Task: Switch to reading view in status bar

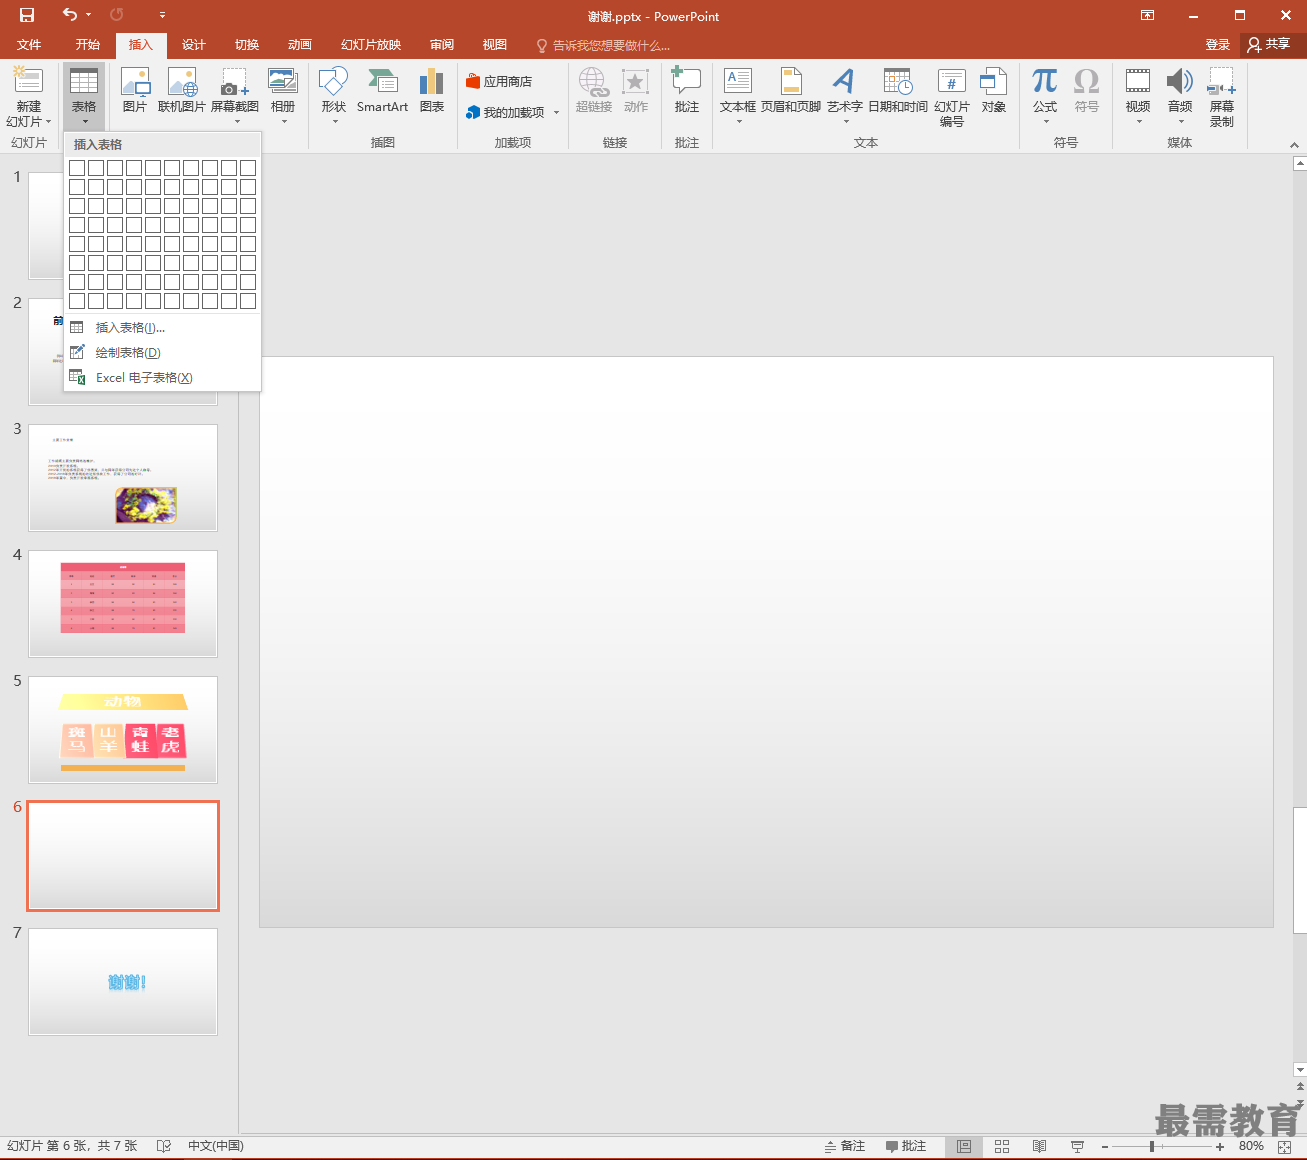Action: coord(1040,1146)
